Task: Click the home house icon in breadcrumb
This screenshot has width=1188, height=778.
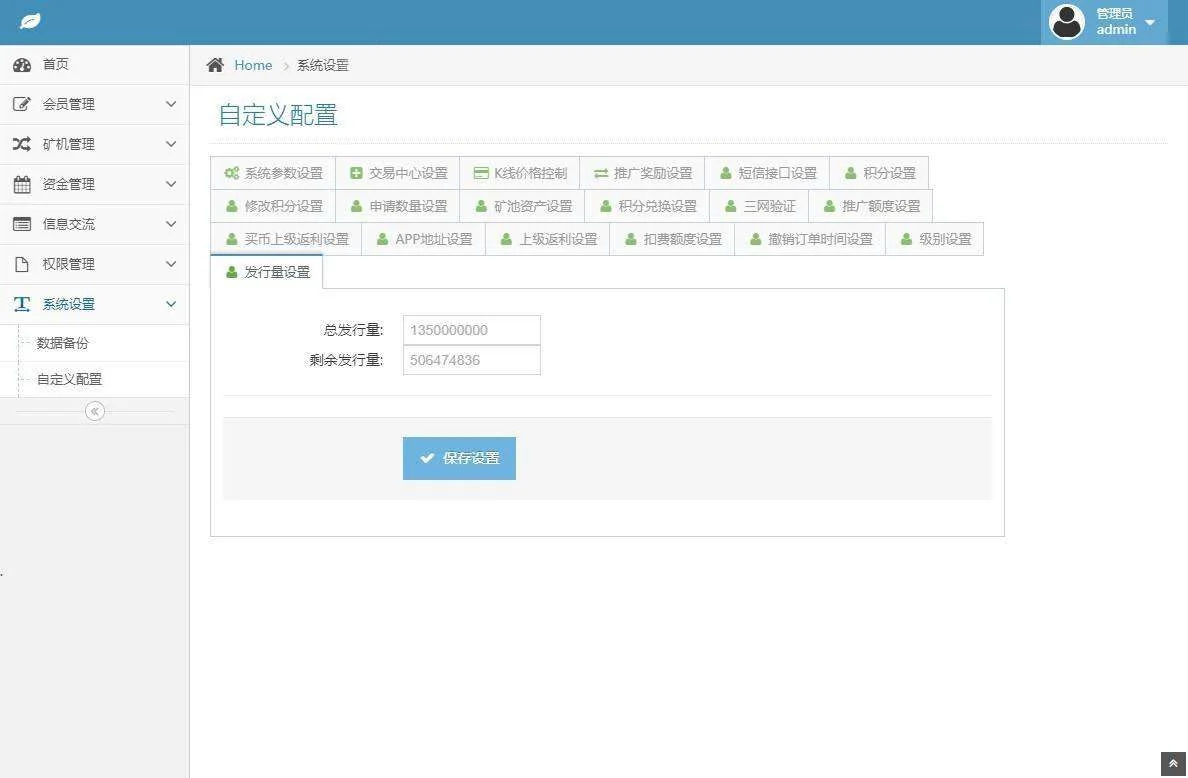Action: point(215,65)
